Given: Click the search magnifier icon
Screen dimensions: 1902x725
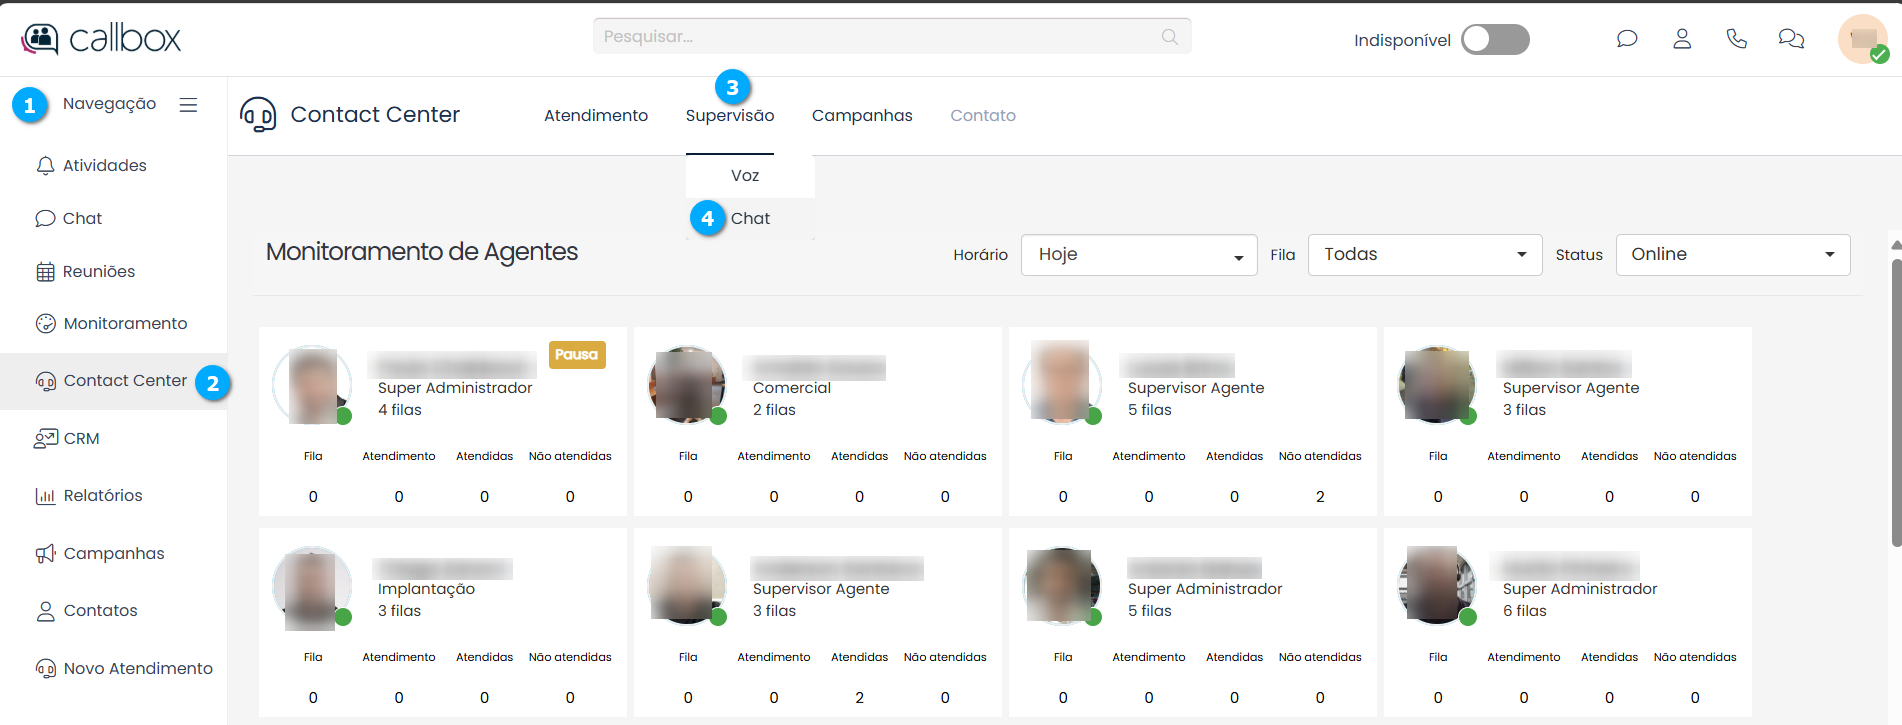Looking at the screenshot, I should 1169,37.
